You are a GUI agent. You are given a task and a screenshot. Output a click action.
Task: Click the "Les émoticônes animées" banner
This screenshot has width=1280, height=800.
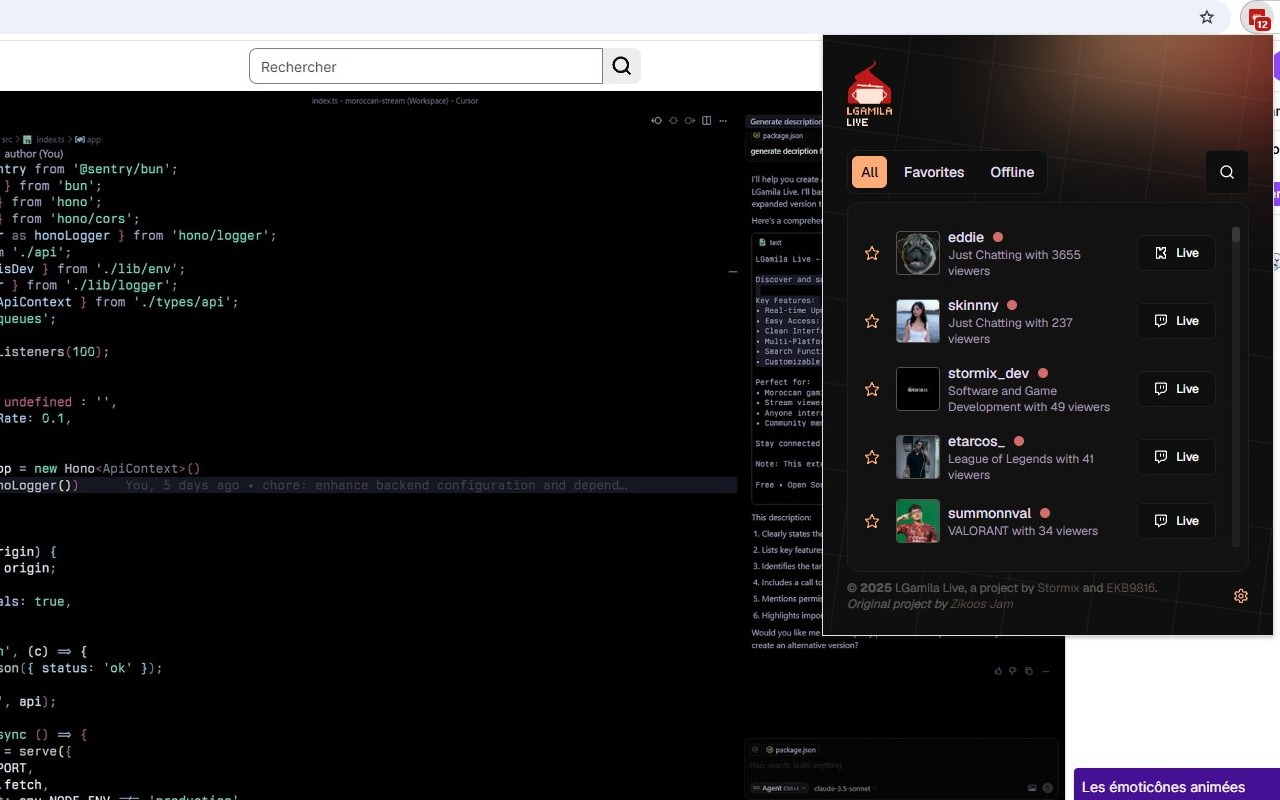(1177, 786)
